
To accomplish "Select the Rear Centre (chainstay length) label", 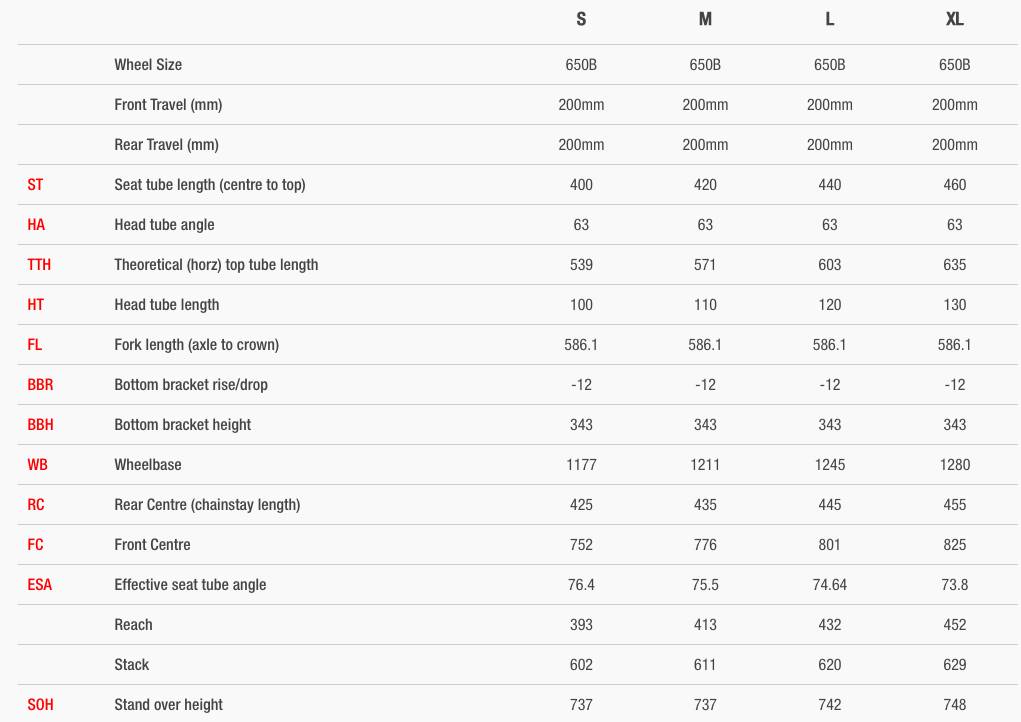I will click(x=207, y=505).
